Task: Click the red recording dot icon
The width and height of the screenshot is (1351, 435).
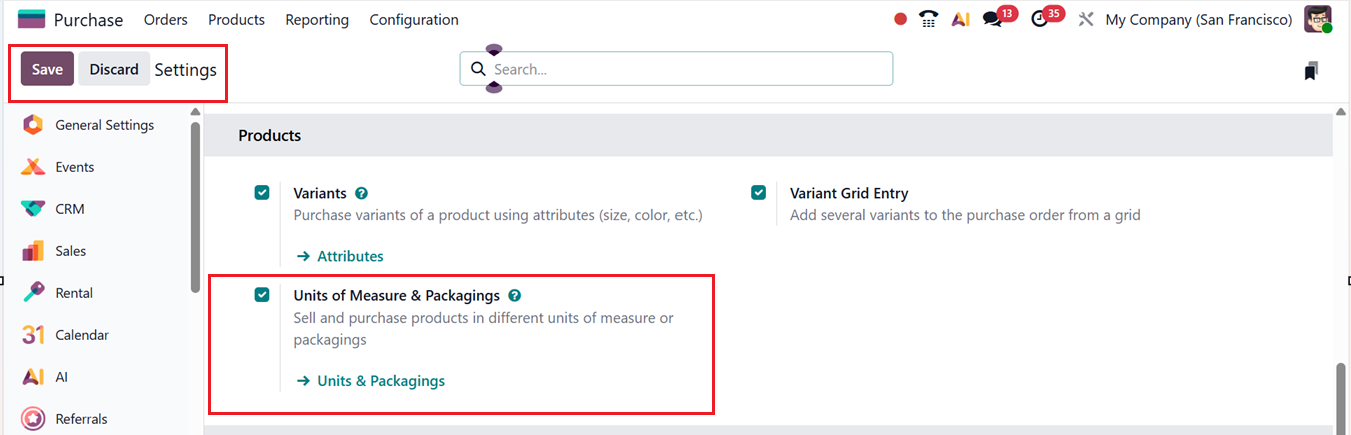Action: (900, 19)
